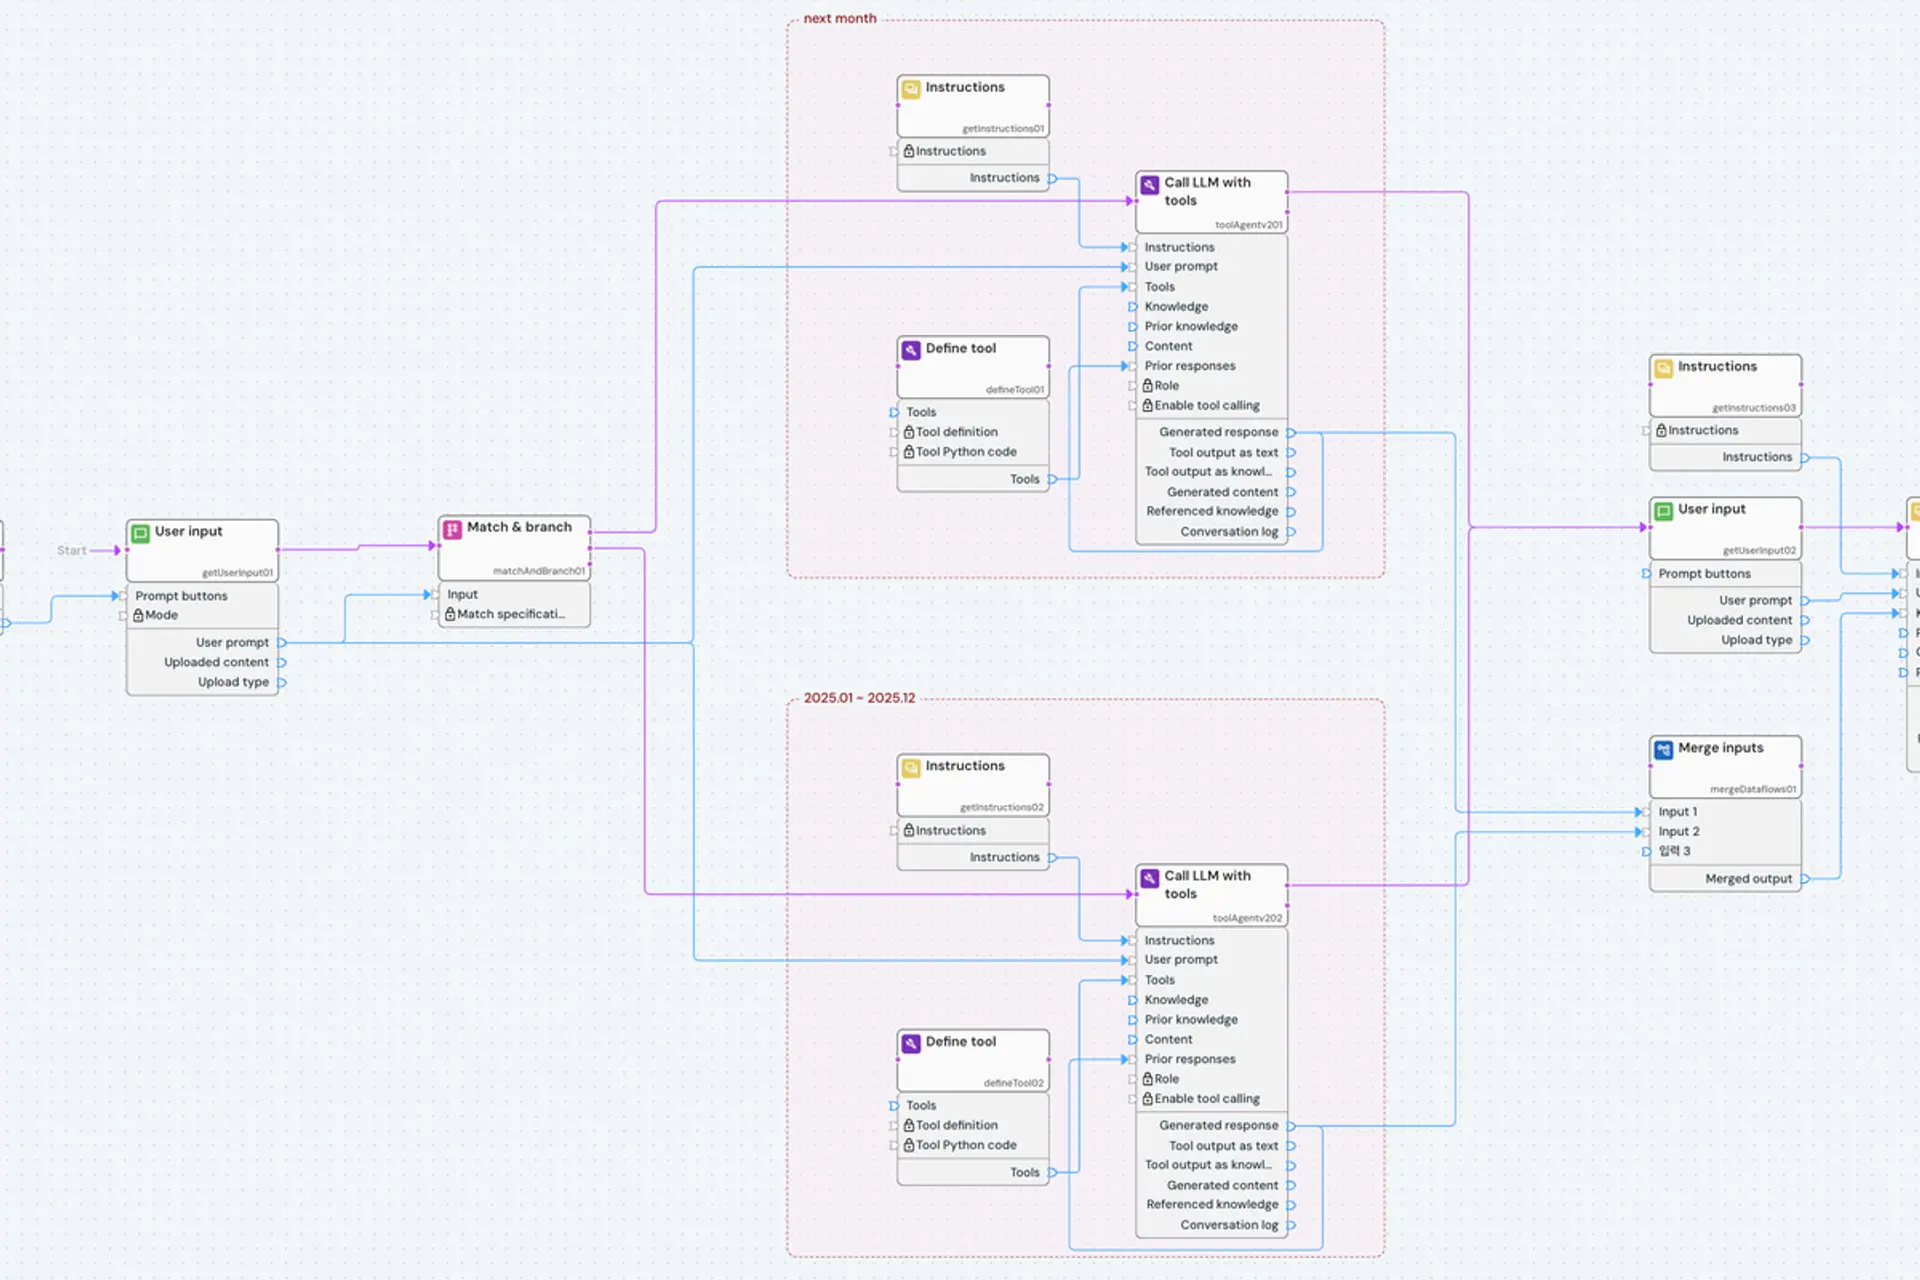Click the toolAgentv202 Call LLM icon
This screenshot has height=1280, width=1920.
1150,878
